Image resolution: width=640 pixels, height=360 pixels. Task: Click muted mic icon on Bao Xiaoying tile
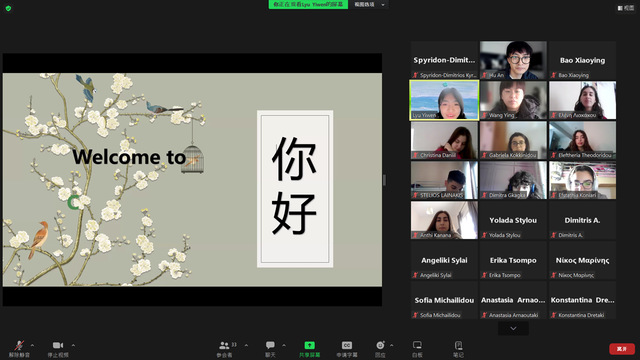(x=554, y=75)
